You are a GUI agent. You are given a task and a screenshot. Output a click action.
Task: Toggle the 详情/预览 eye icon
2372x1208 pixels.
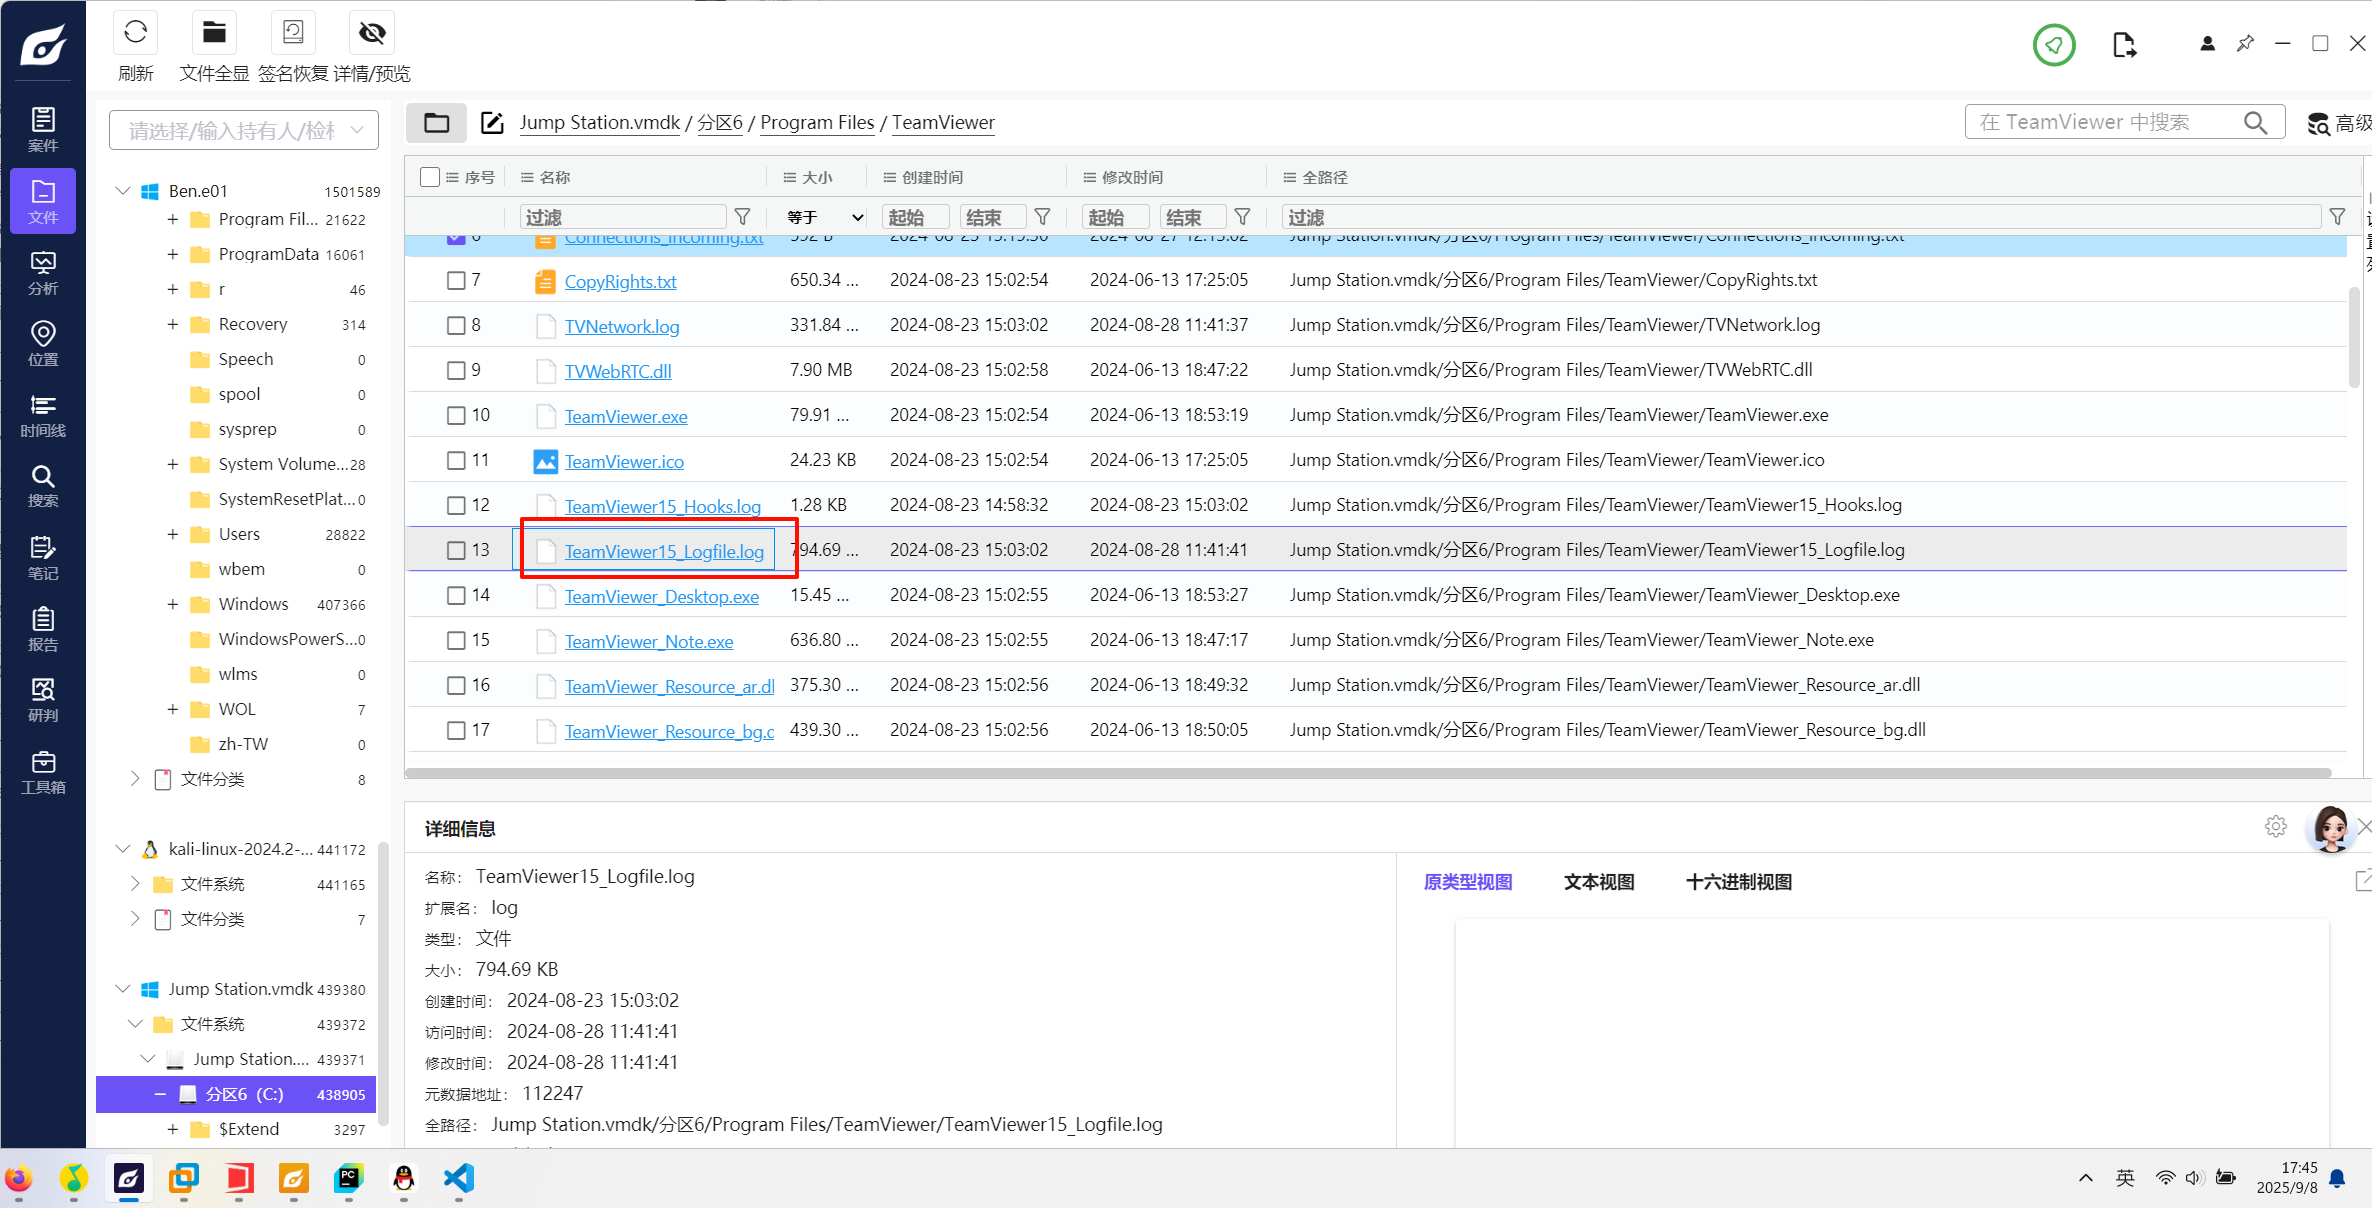[x=371, y=33]
